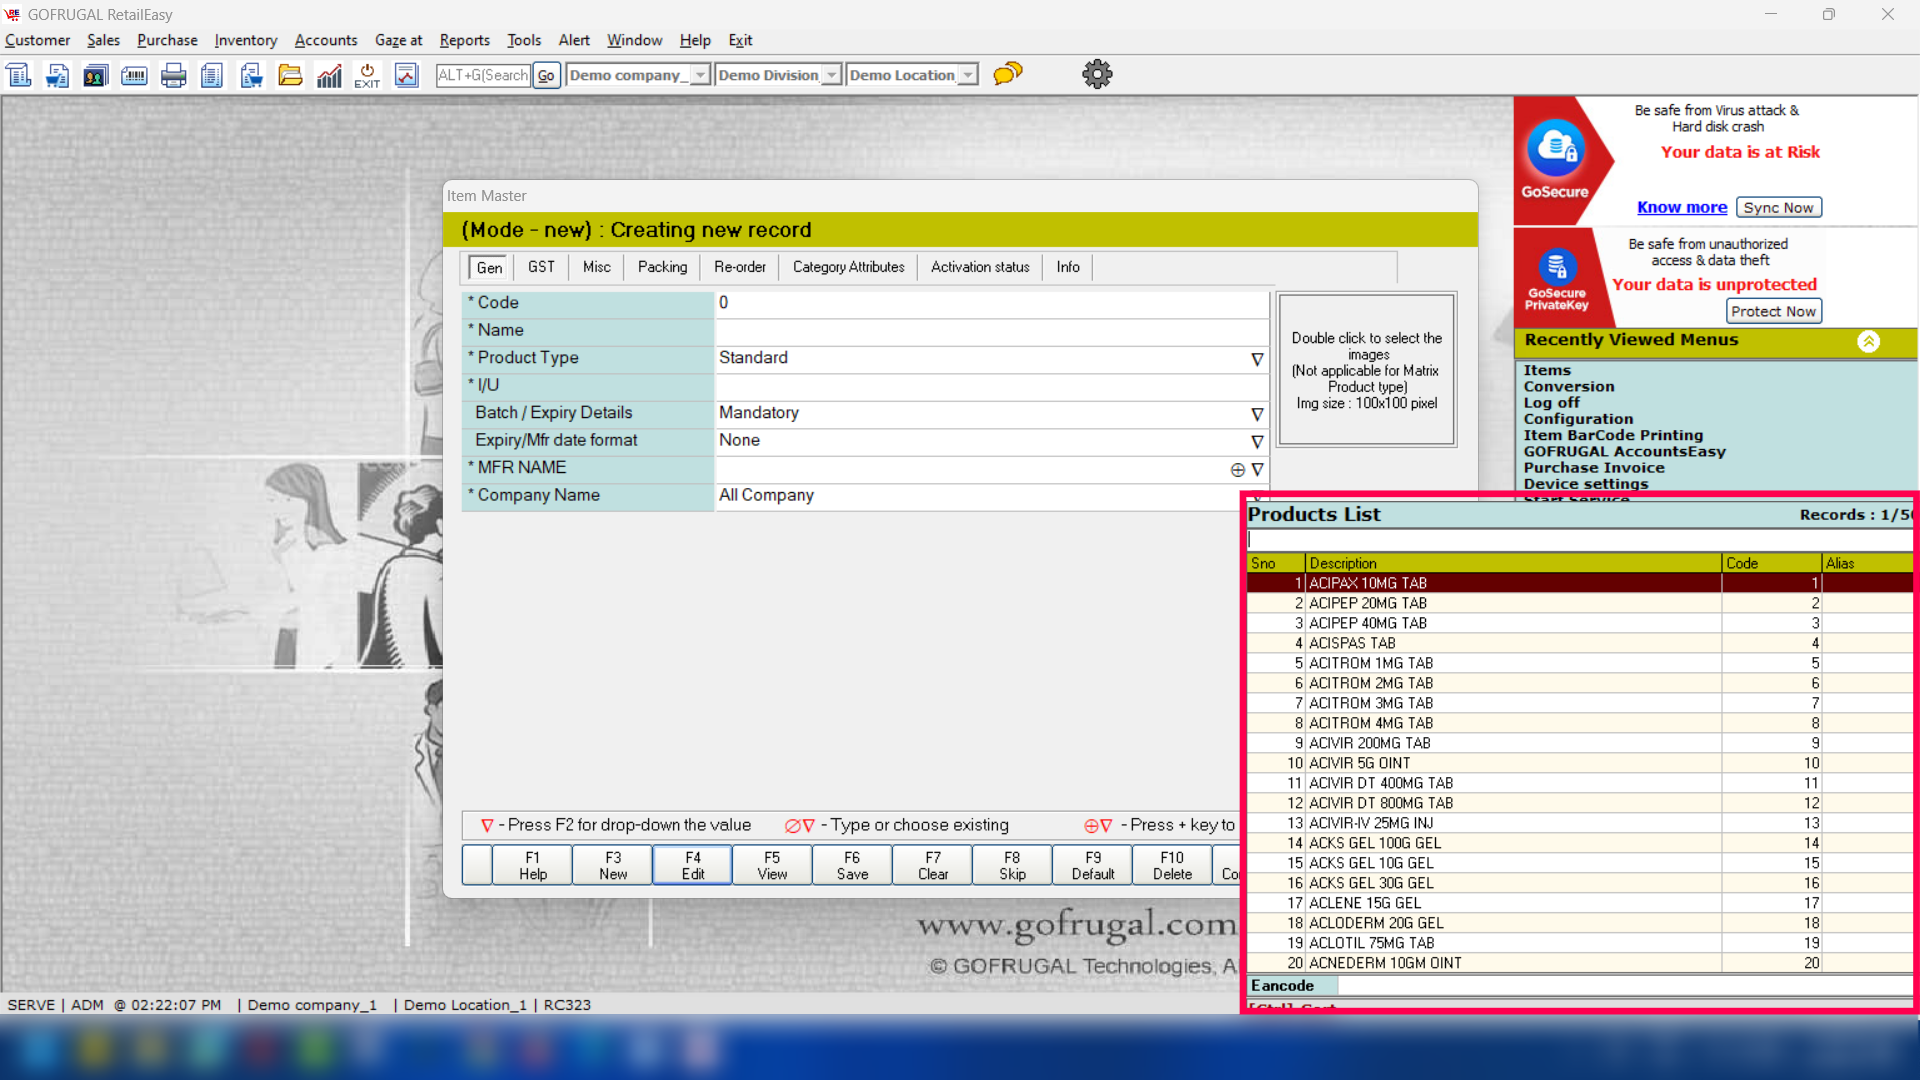Click the Name input field

coord(990,330)
